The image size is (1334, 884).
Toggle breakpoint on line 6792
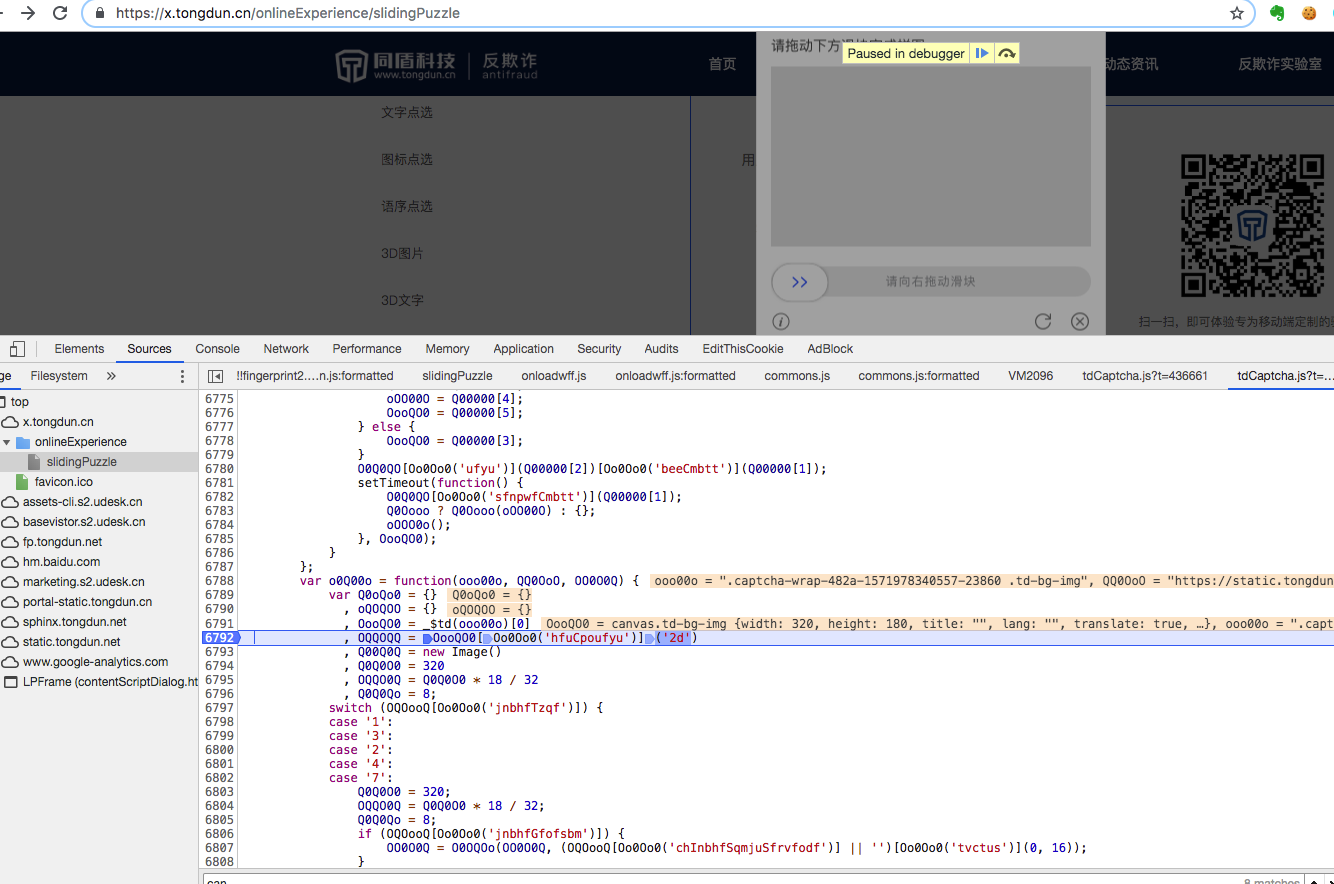(x=218, y=638)
